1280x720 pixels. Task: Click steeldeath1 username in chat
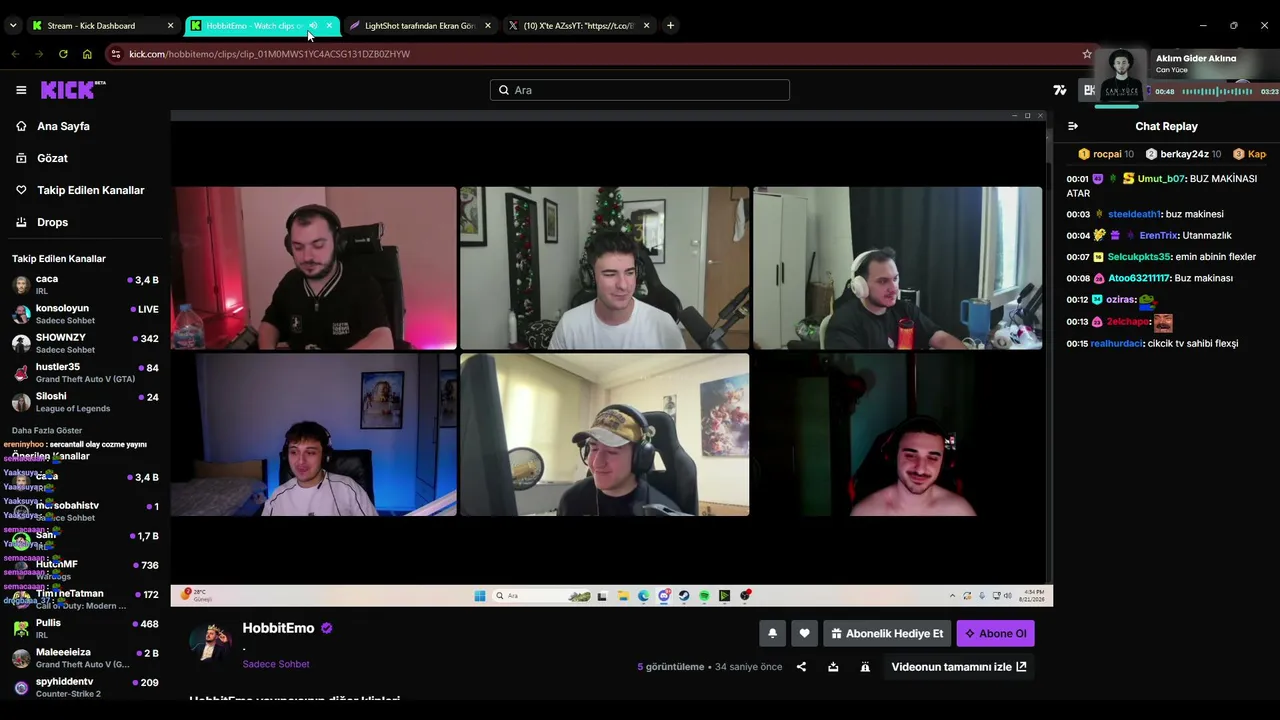(1135, 214)
